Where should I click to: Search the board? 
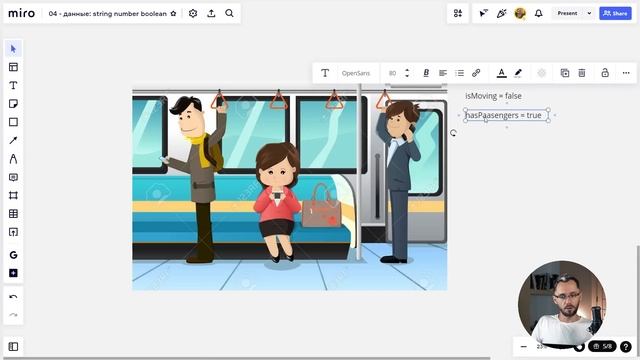coord(229,13)
